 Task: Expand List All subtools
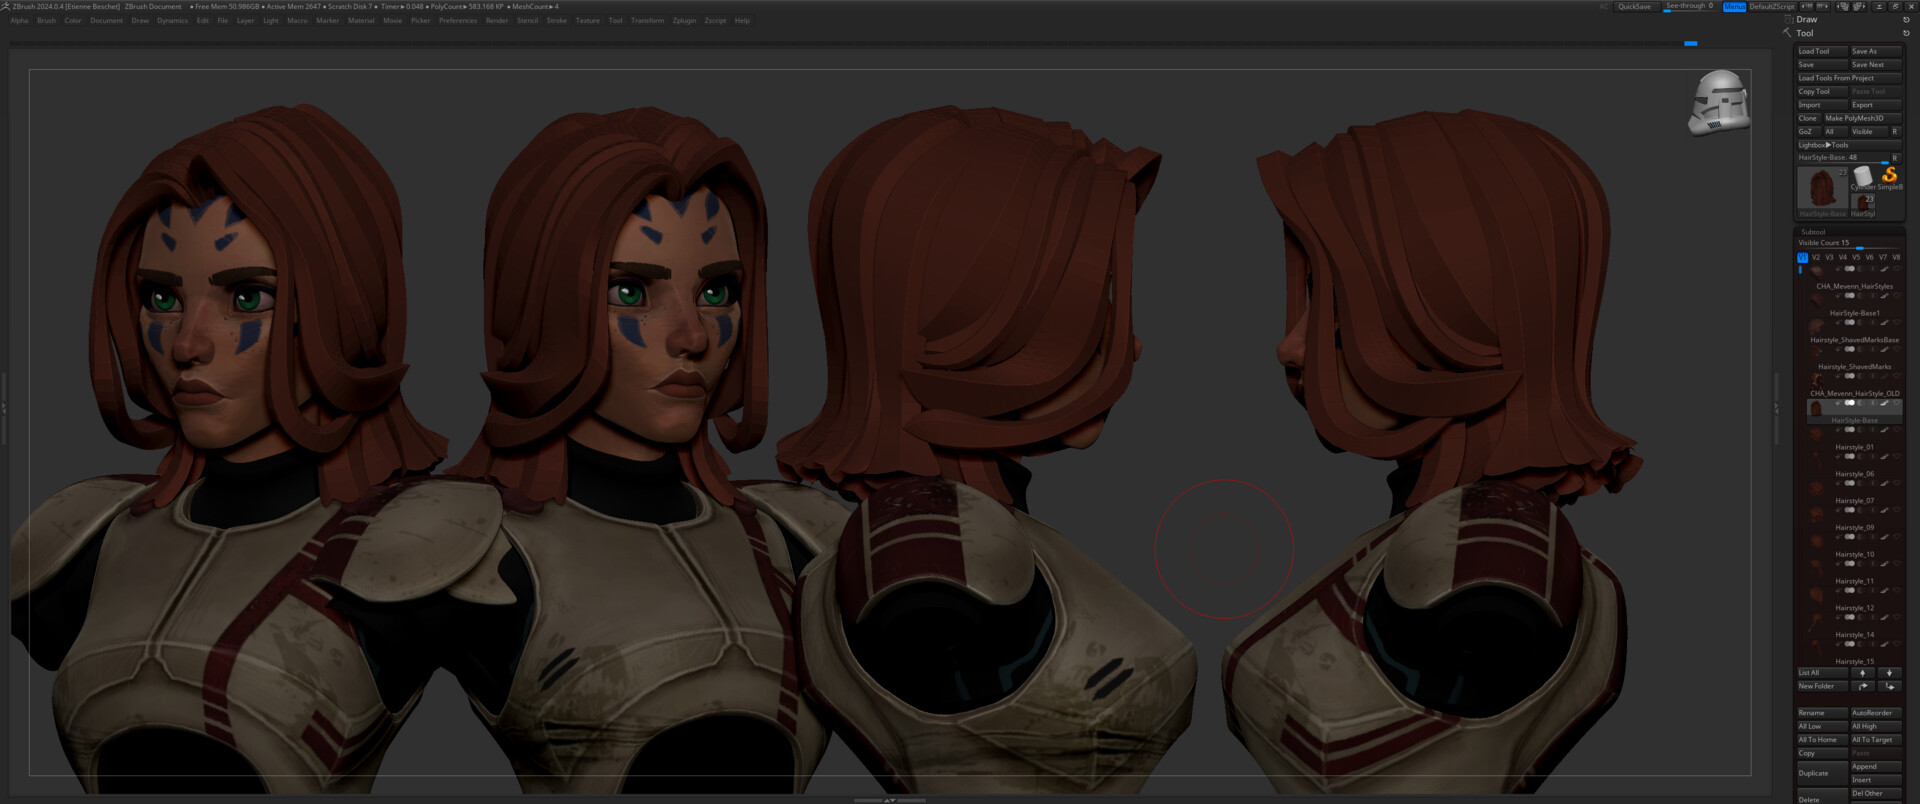[1823, 673]
